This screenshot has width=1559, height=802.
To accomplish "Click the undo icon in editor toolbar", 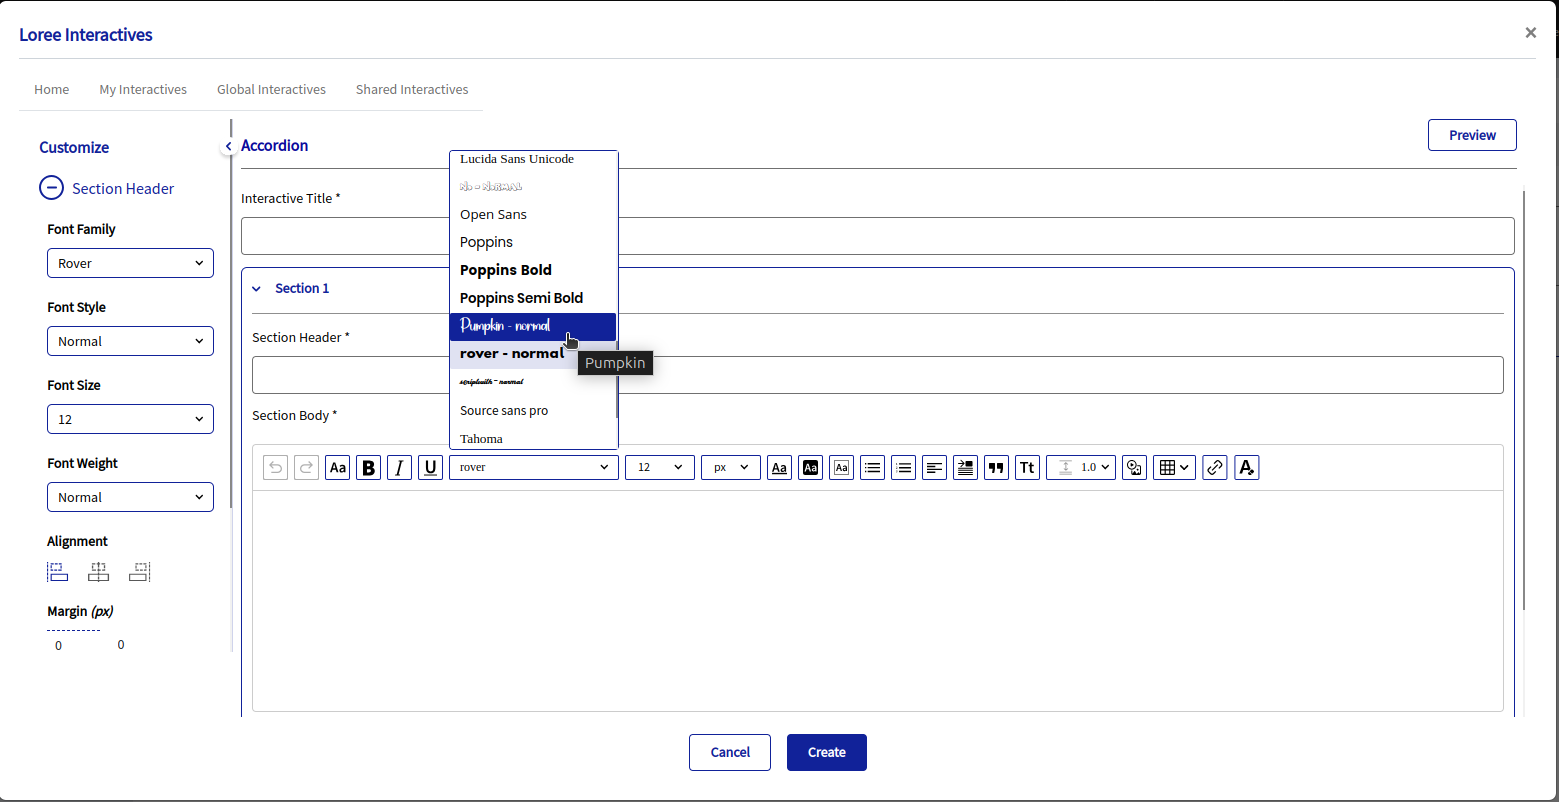I will (x=276, y=467).
